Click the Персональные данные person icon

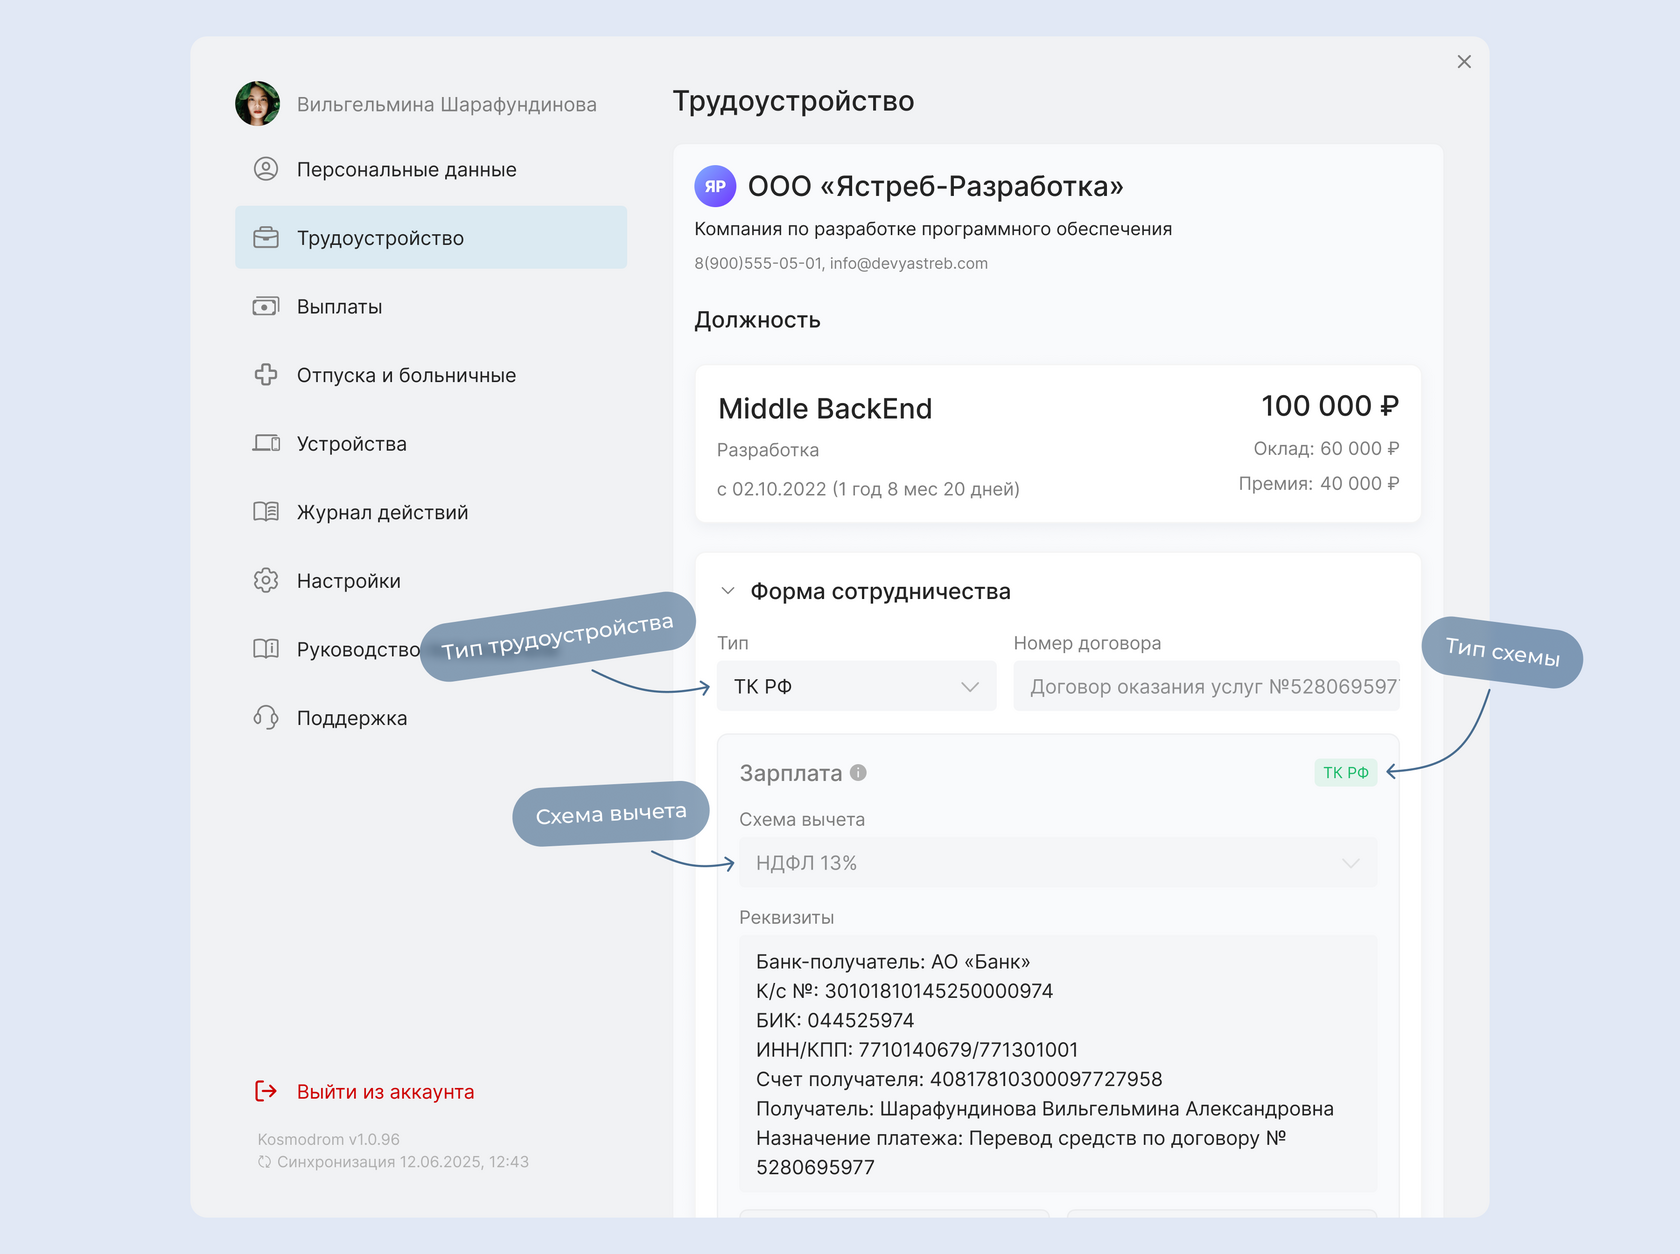[x=266, y=169]
